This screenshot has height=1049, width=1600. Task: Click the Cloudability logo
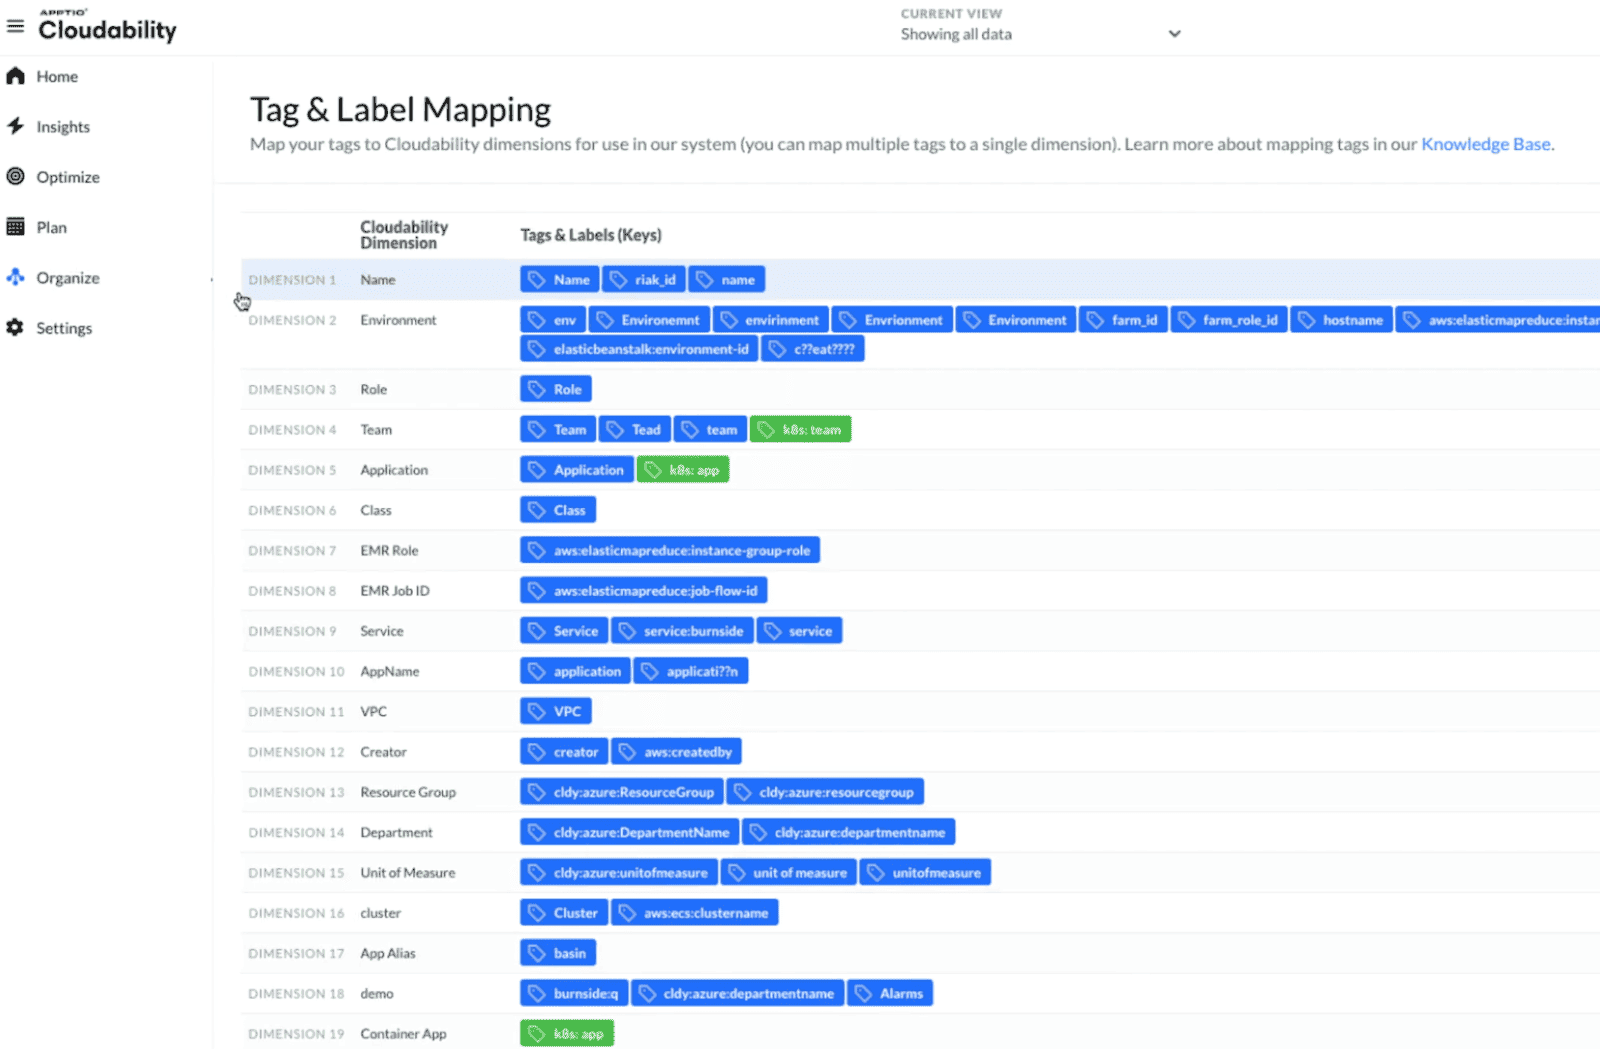tap(107, 26)
